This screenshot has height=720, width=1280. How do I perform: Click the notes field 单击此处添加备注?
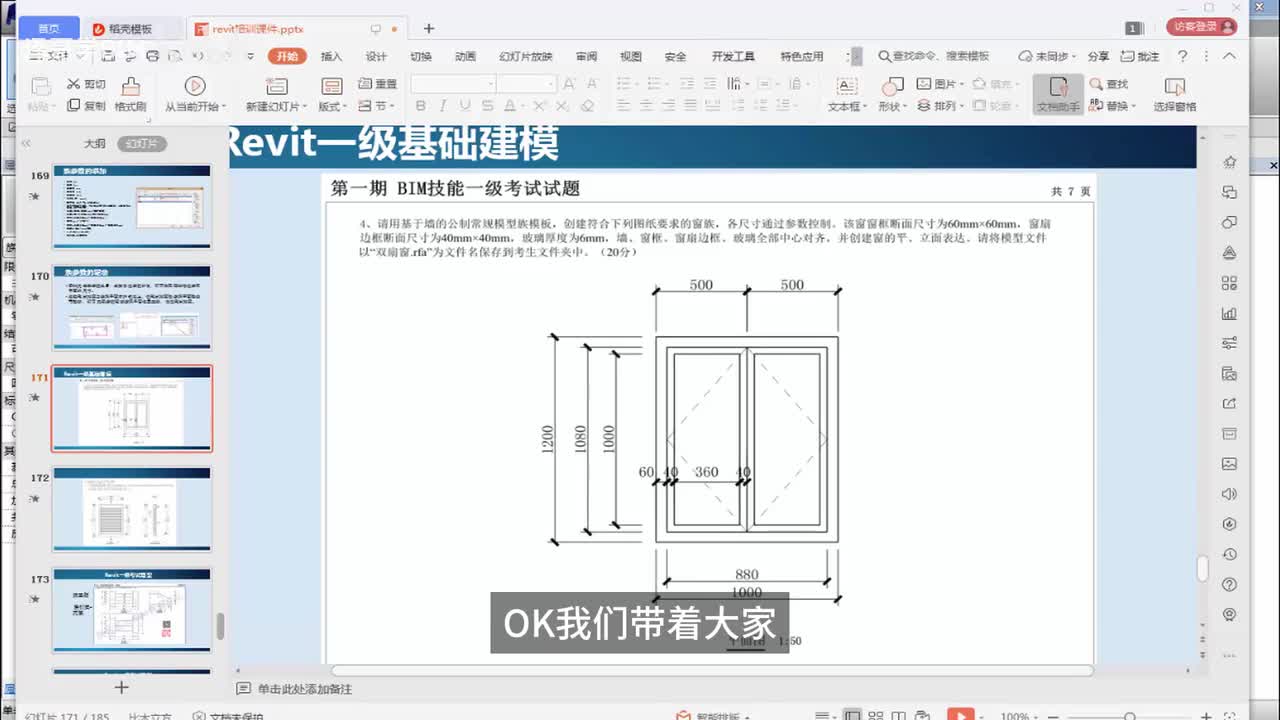tap(304, 689)
